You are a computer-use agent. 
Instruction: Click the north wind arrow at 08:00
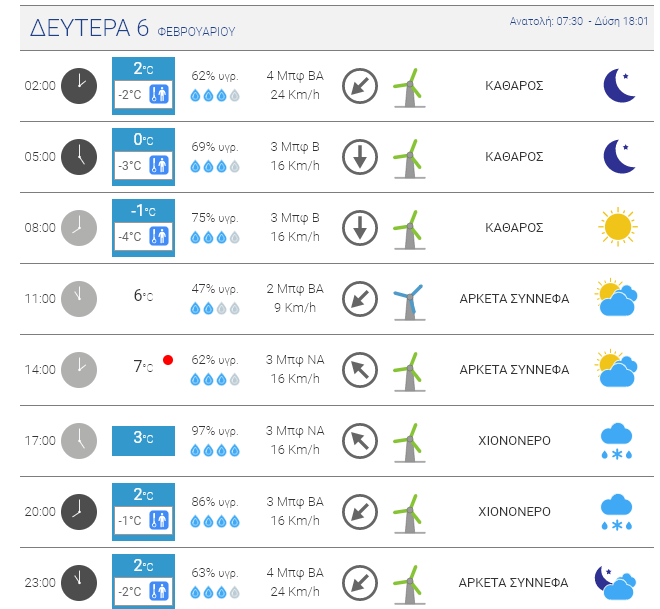pyautogui.click(x=359, y=228)
